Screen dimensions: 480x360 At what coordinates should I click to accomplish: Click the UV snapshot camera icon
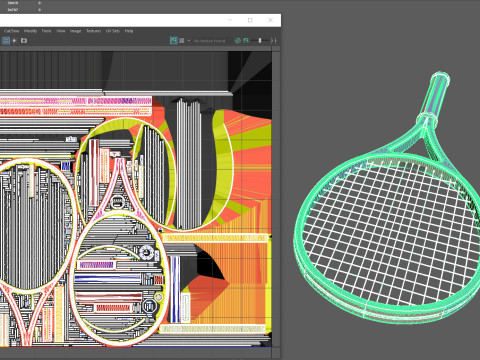pos(24,41)
